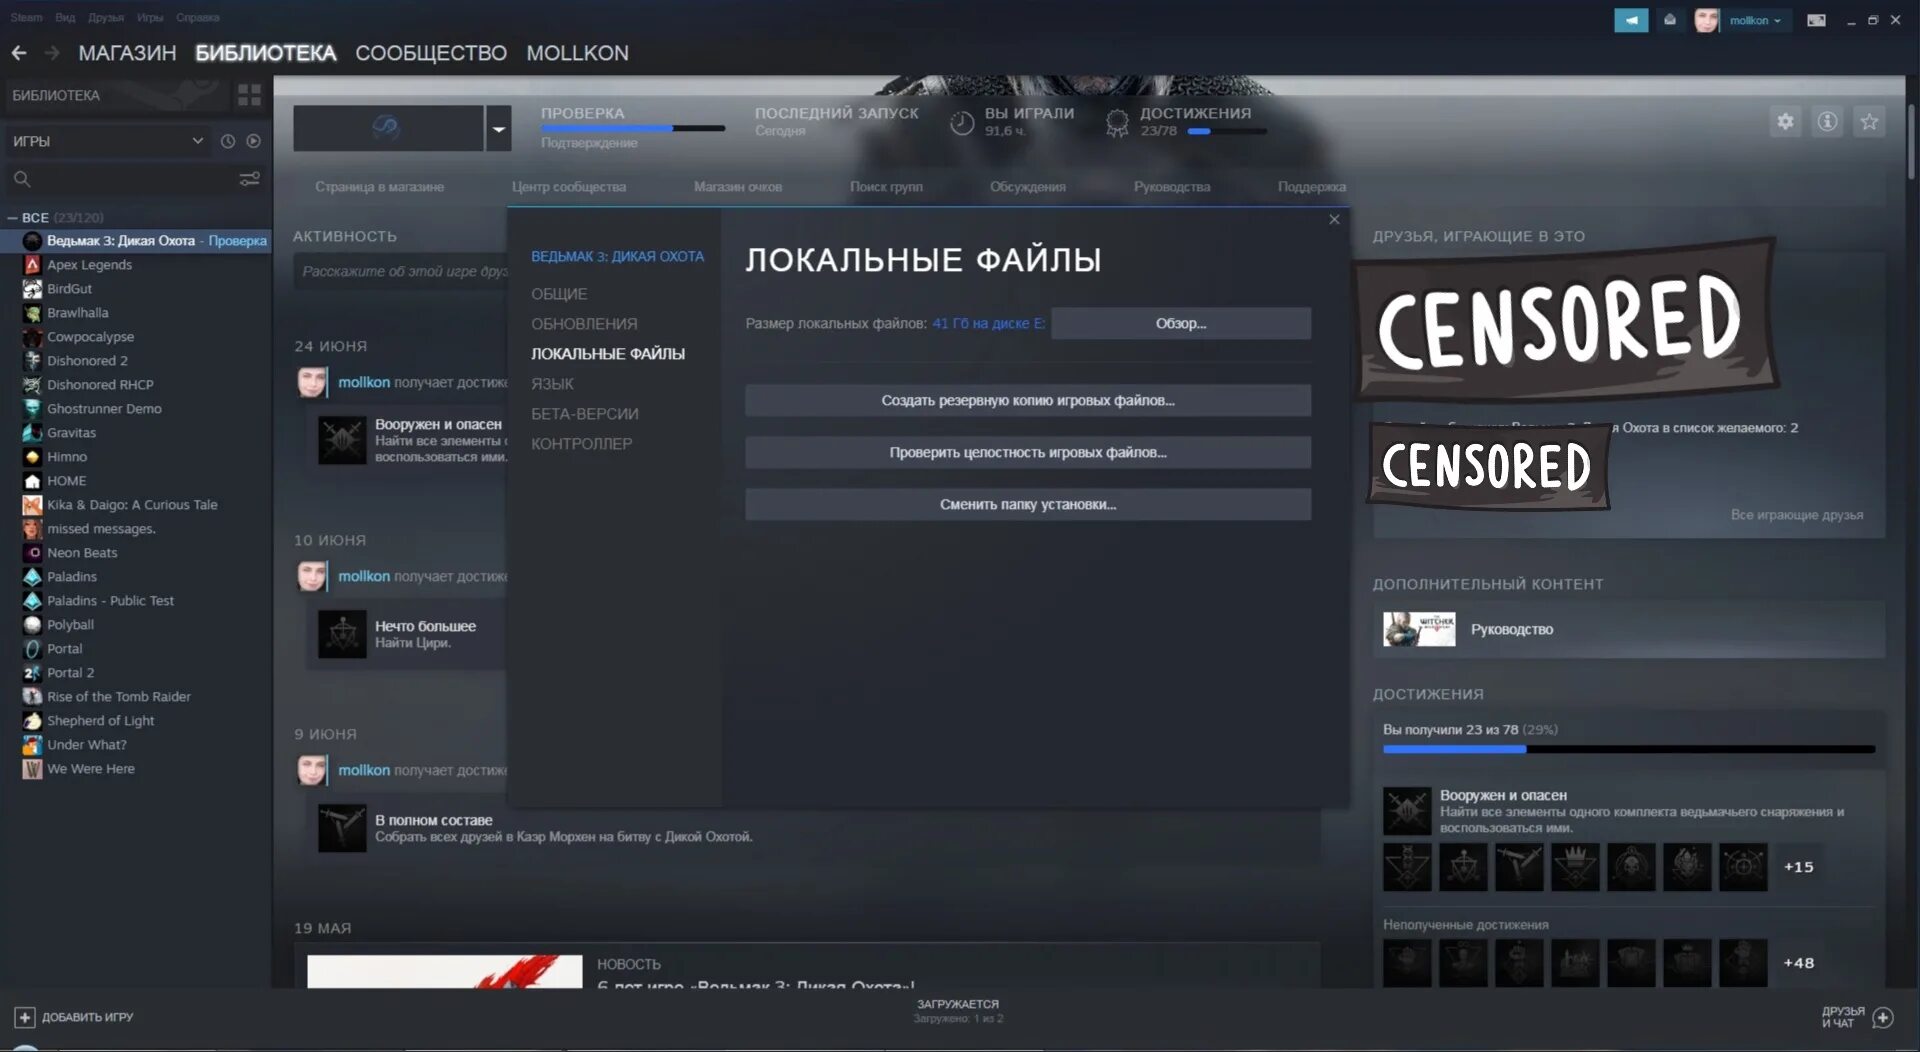This screenshot has width=1920, height=1052.
Task: Open Центр сообщества link
Action: (x=569, y=187)
